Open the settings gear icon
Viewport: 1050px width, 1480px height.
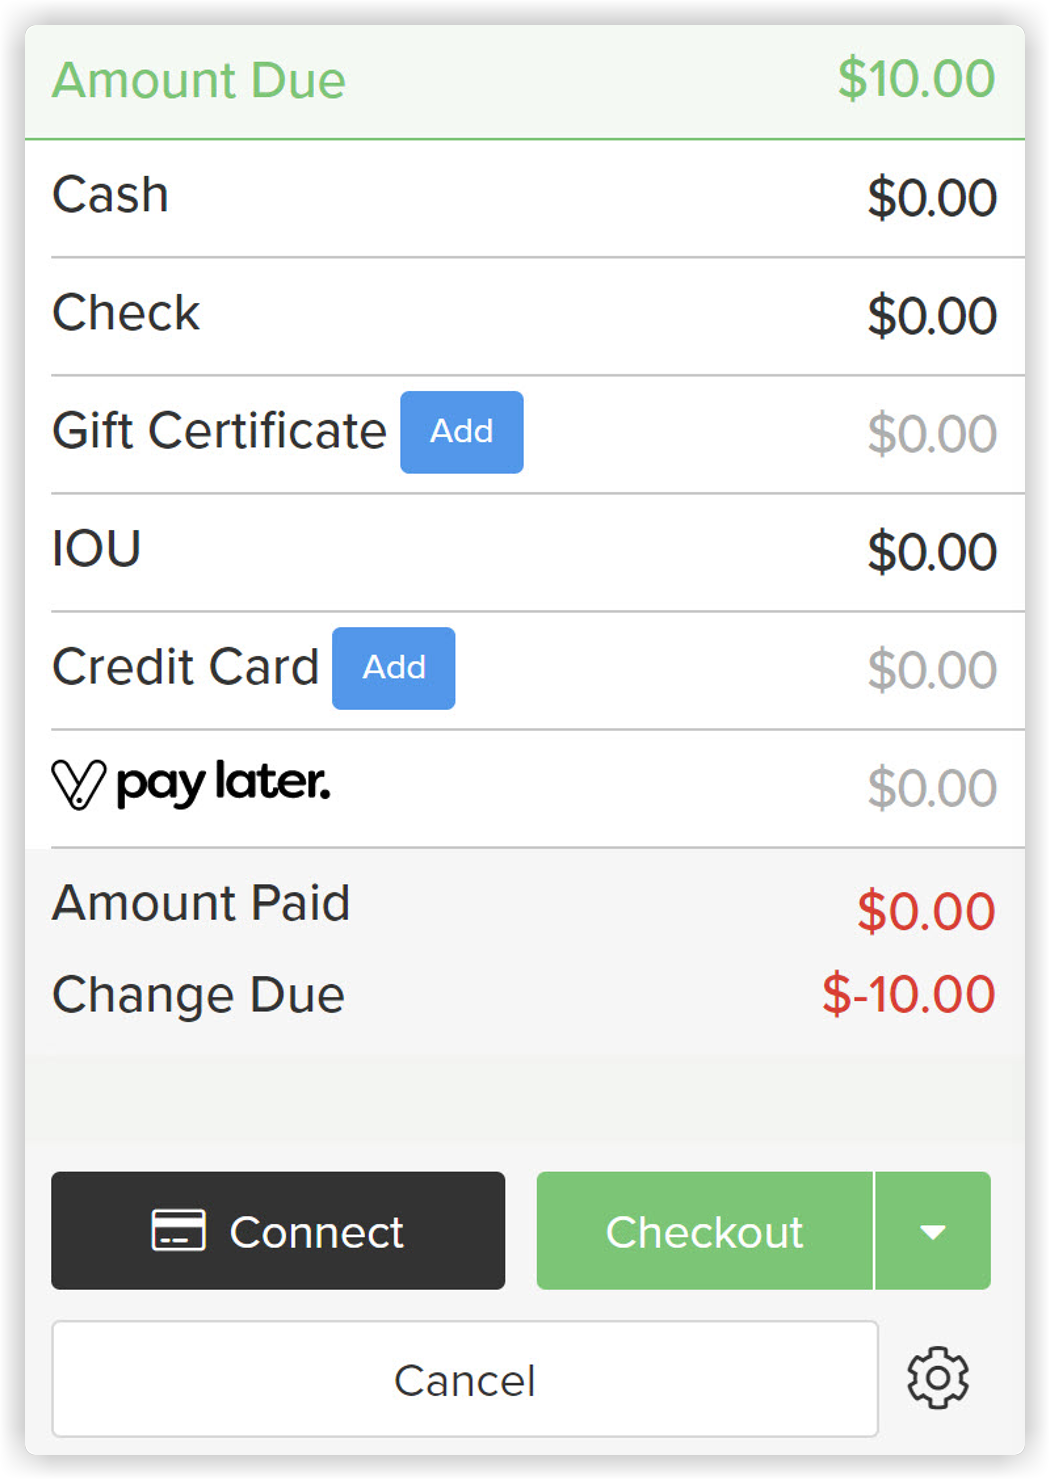(x=936, y=1379)
